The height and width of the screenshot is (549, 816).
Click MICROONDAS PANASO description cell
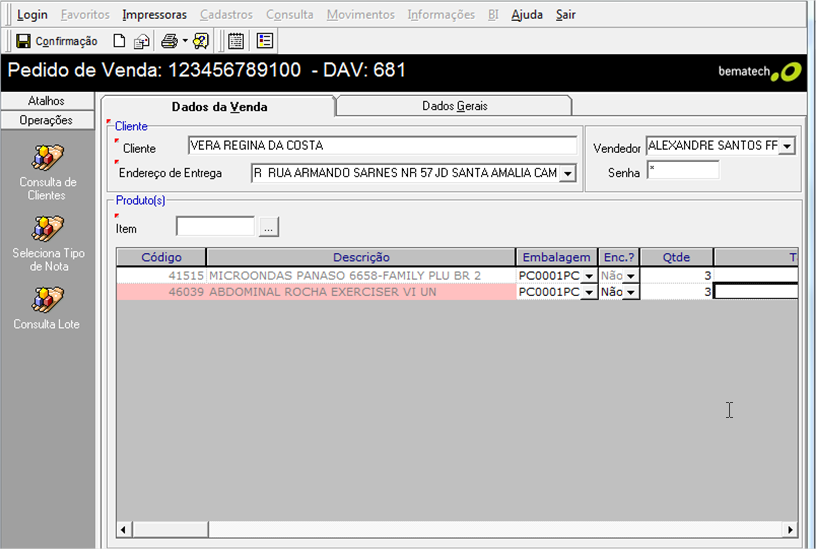[x=361, y=275]
